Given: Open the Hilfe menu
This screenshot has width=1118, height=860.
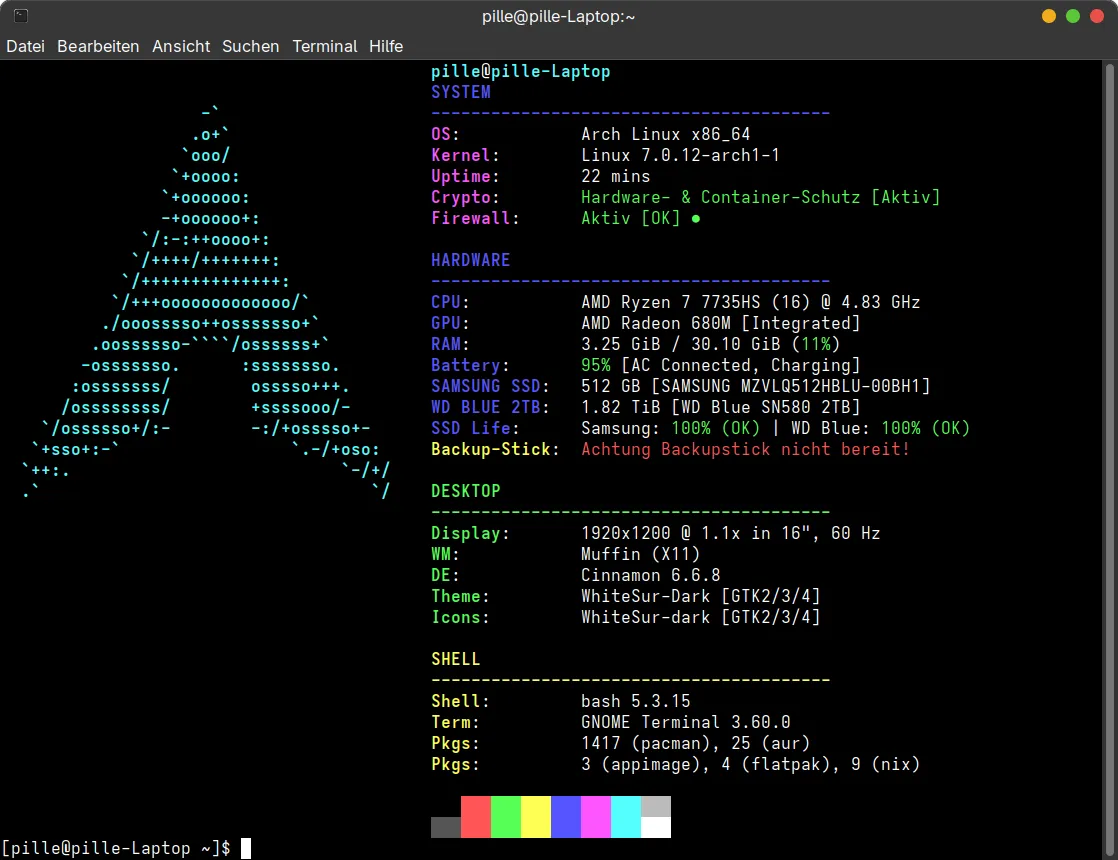Looking at the screenshot, I should [x=386, y=46].
